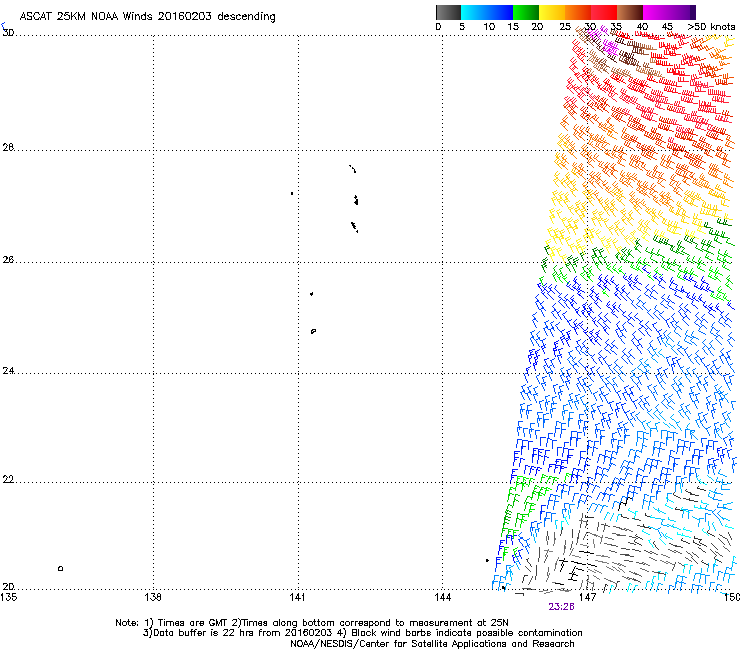Viewport: 740px width, 650px height.
Task: Select the green 15-20 knots color swatch
Action: click(526, 12)
